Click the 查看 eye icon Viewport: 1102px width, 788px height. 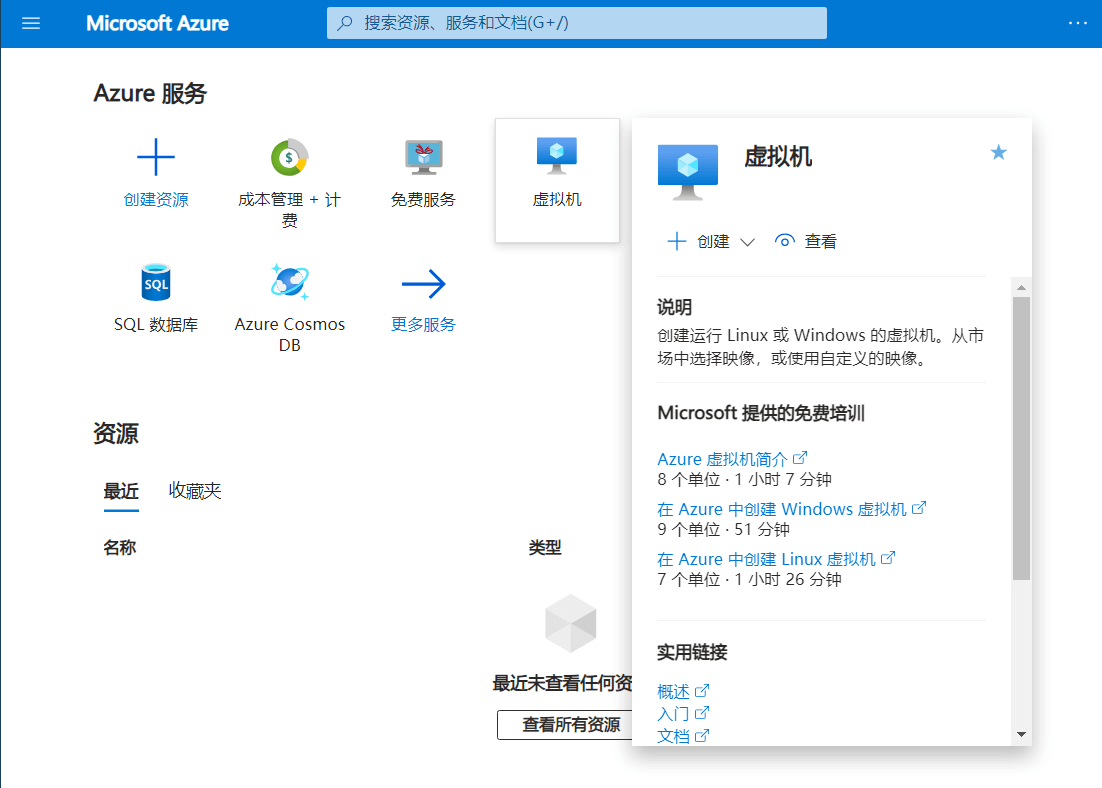784,241
